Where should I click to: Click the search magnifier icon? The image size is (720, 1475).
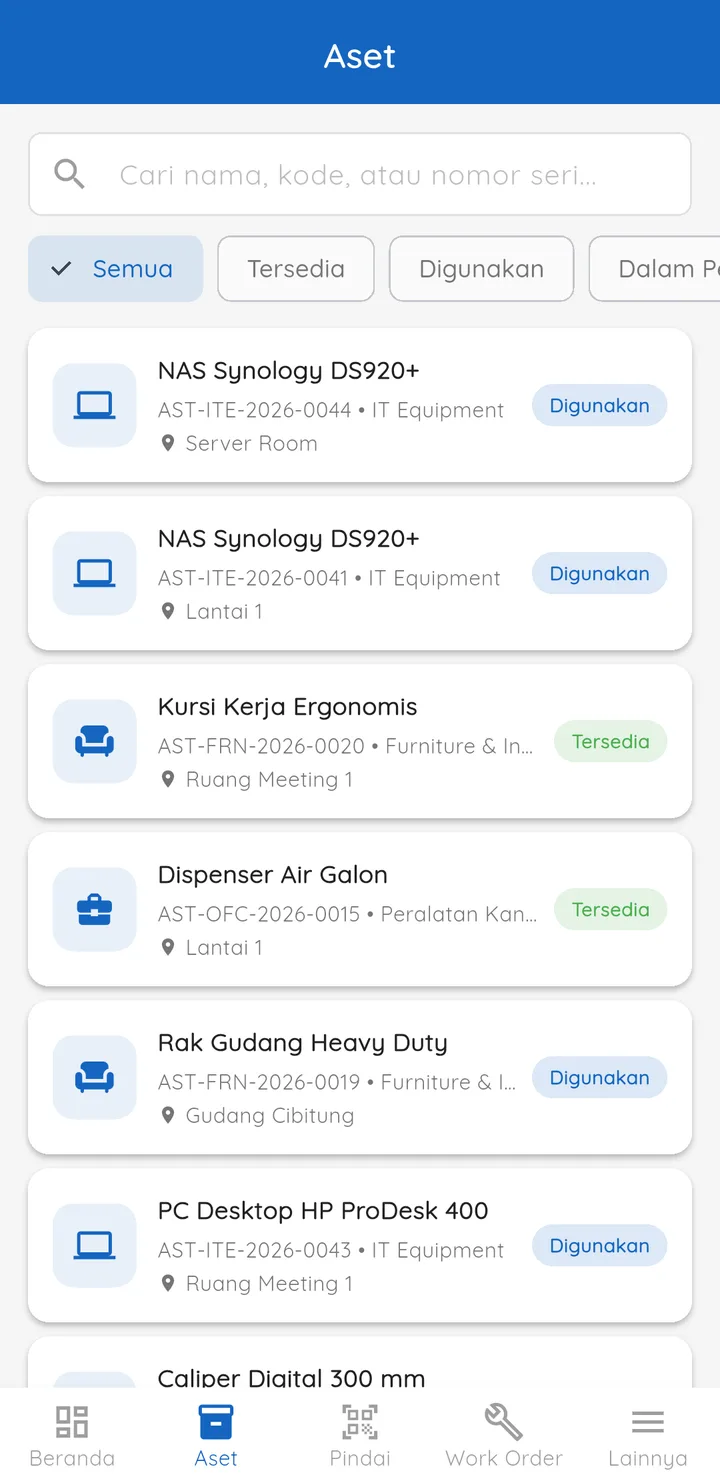click(69, 174)
